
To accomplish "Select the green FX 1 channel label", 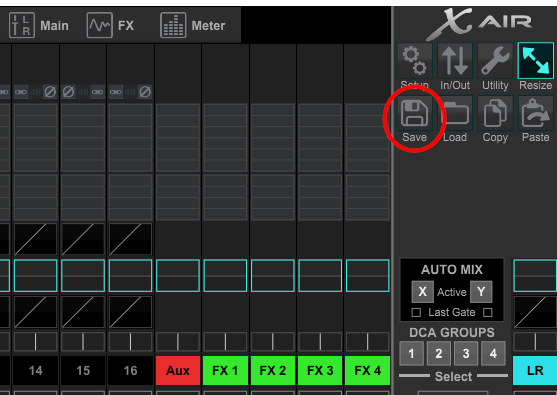I will coord(225,370).
